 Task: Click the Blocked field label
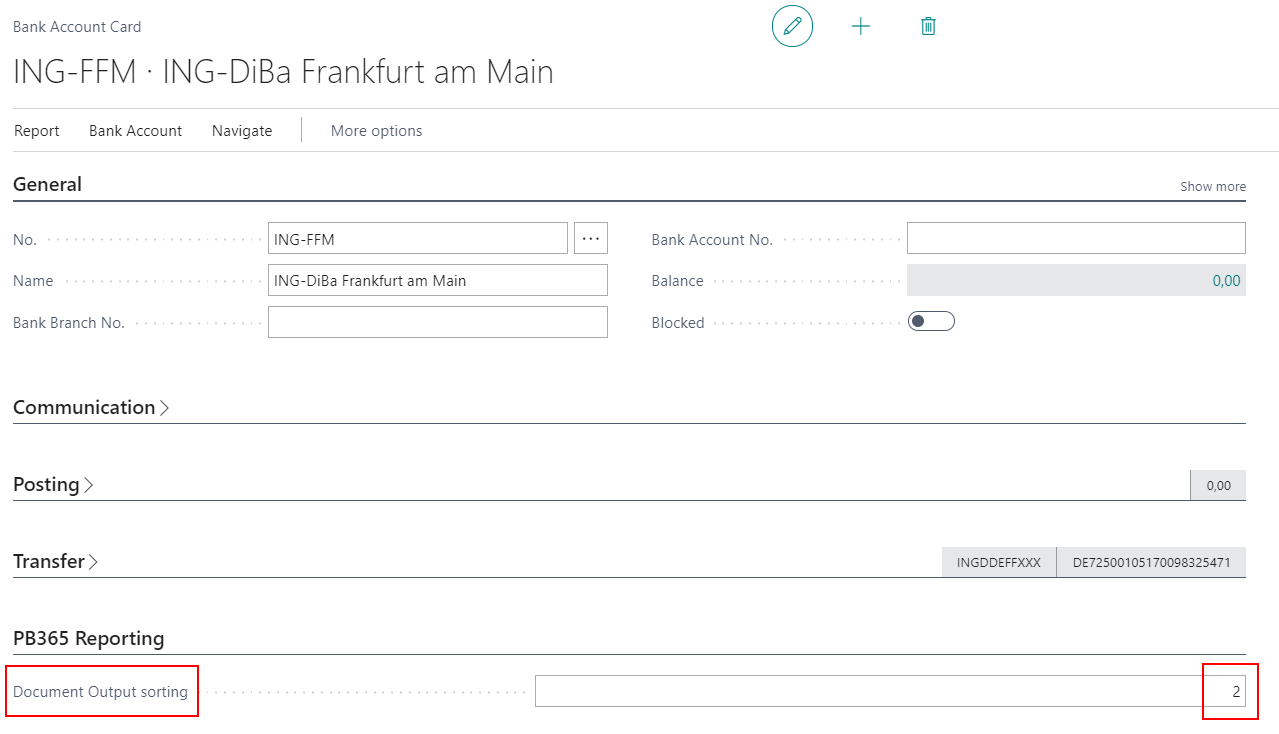678,322
